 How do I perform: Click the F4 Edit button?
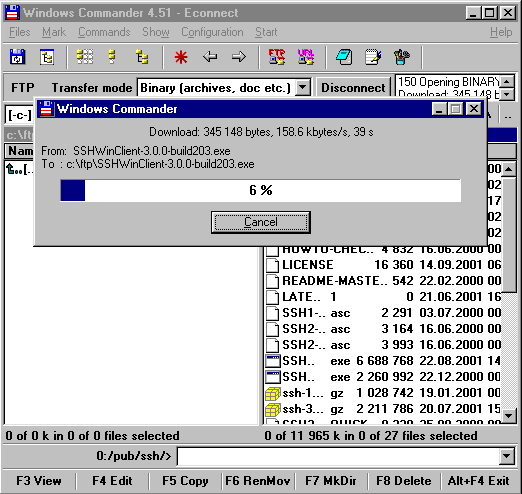pos(112,481)
